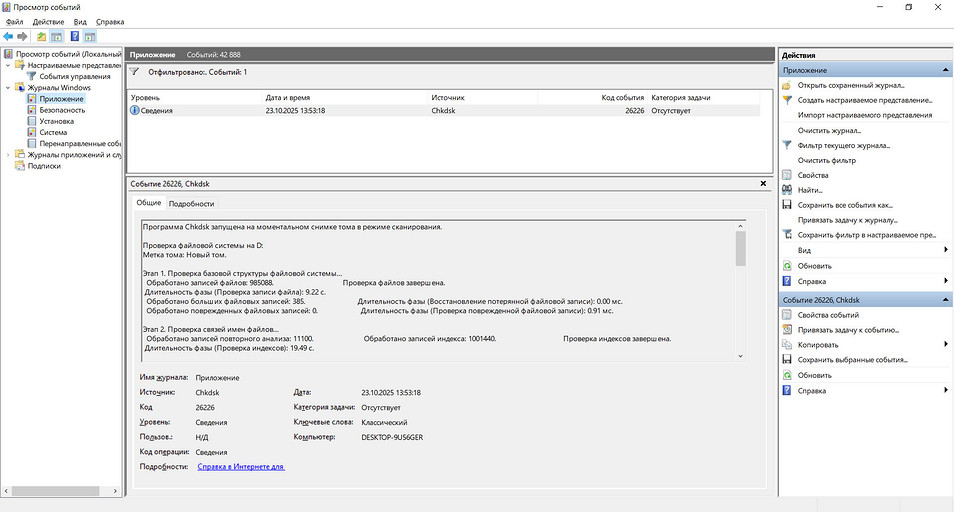Image resolution: width=954 pixels, height=512 pixels.
Task: Open 'Фильтр текущего журнала' in the Actions pane
Action: pos(843,145)
